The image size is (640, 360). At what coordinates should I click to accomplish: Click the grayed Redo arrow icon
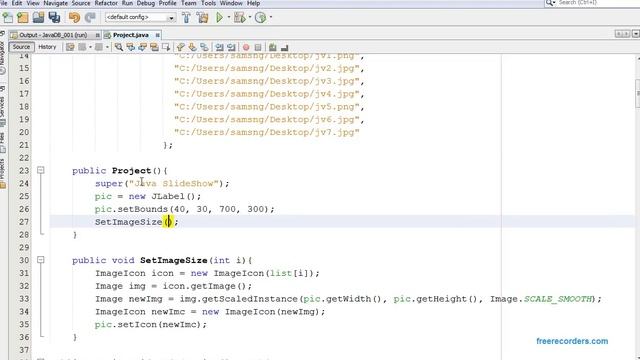click(x=90, y=18)
